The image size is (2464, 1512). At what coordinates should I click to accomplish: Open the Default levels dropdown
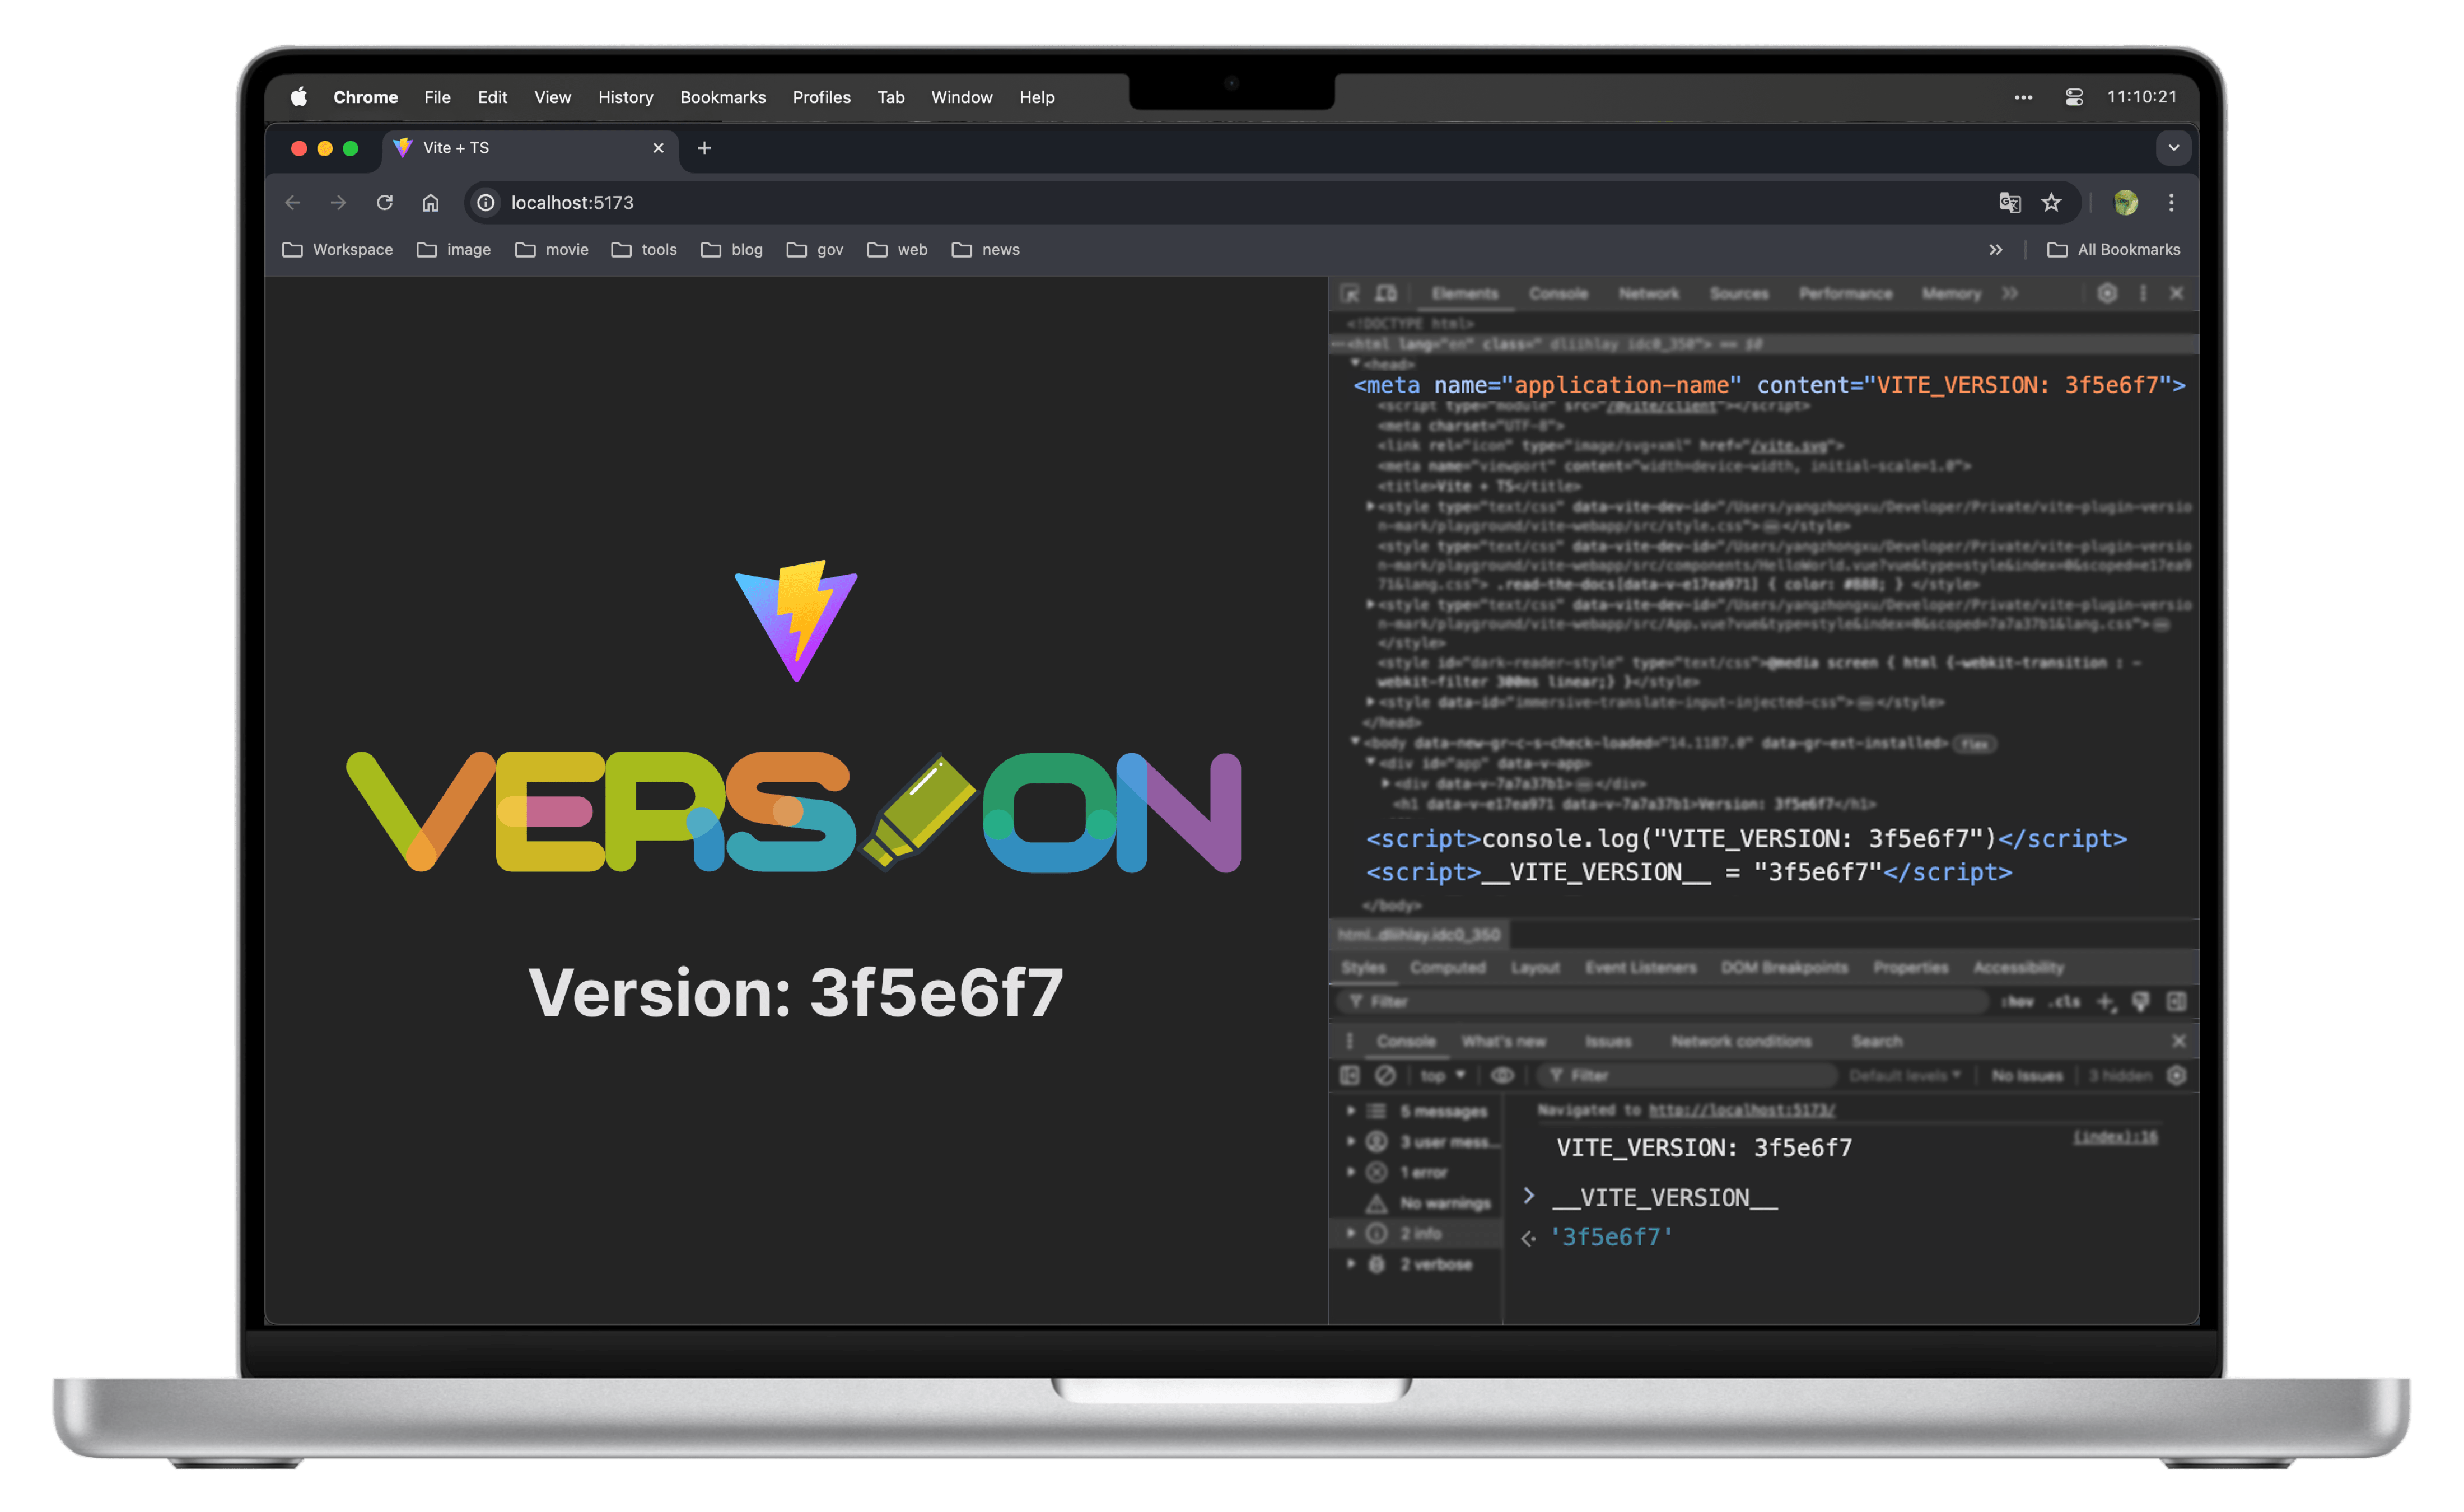(x=1904, y=1075)
